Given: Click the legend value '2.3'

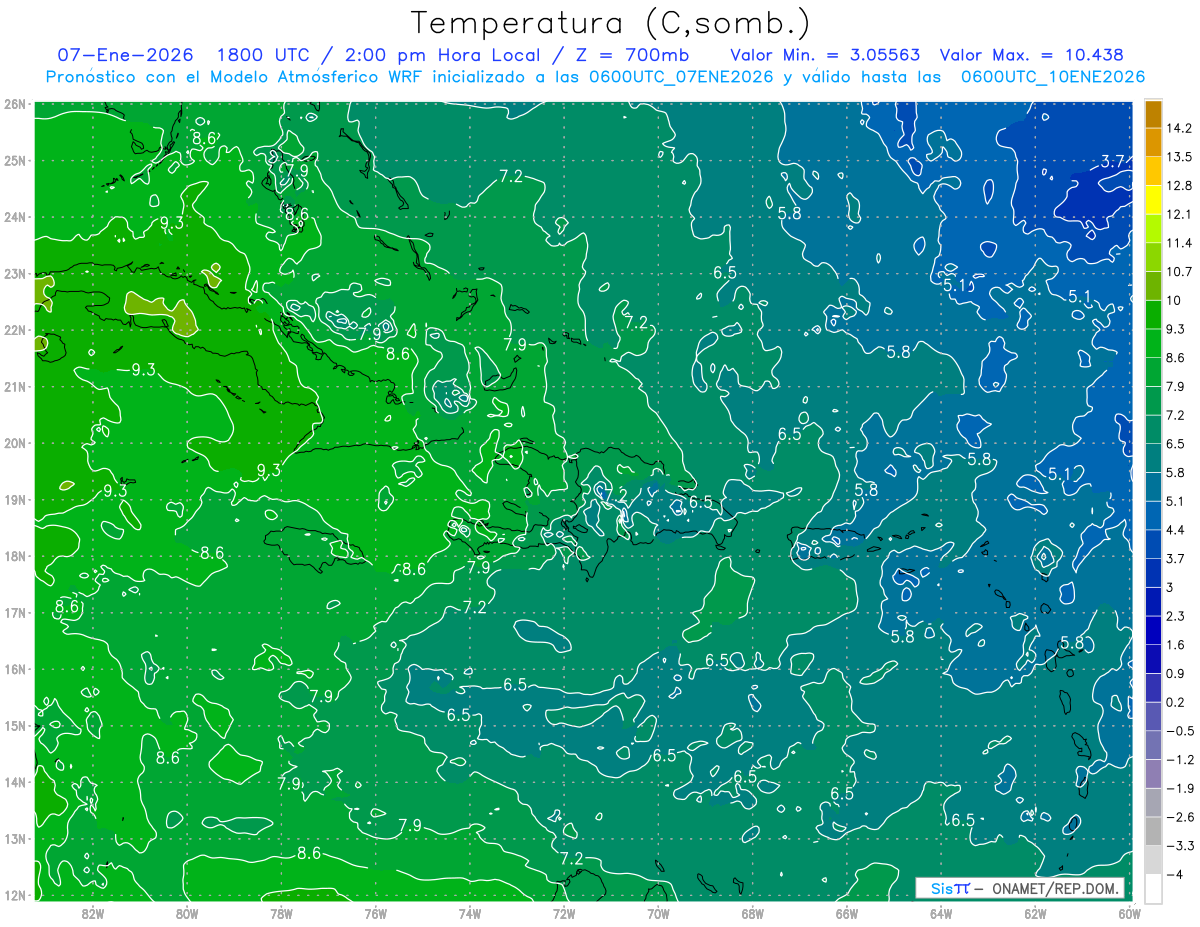Looking at the screenshot, I should tap(1176, 615).
